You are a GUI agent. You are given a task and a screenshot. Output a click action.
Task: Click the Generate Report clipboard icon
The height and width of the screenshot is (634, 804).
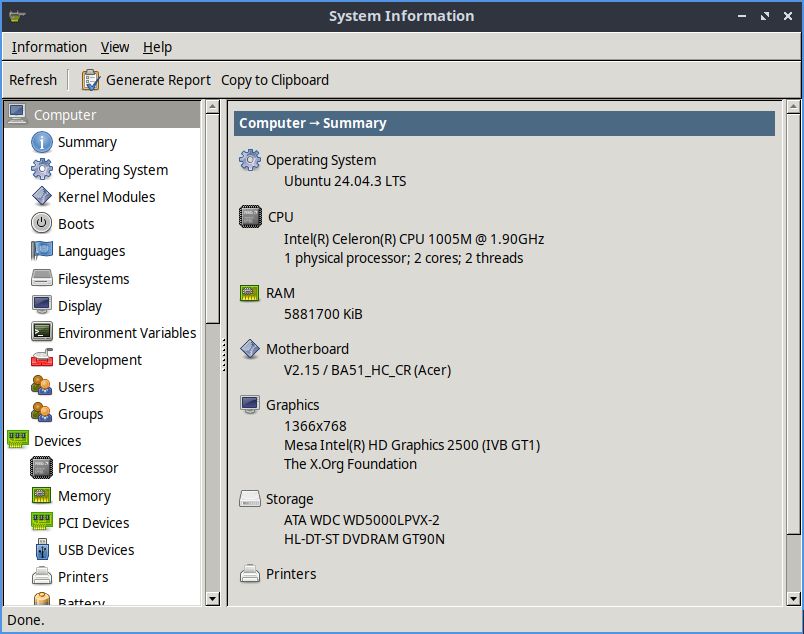[91, 80]
